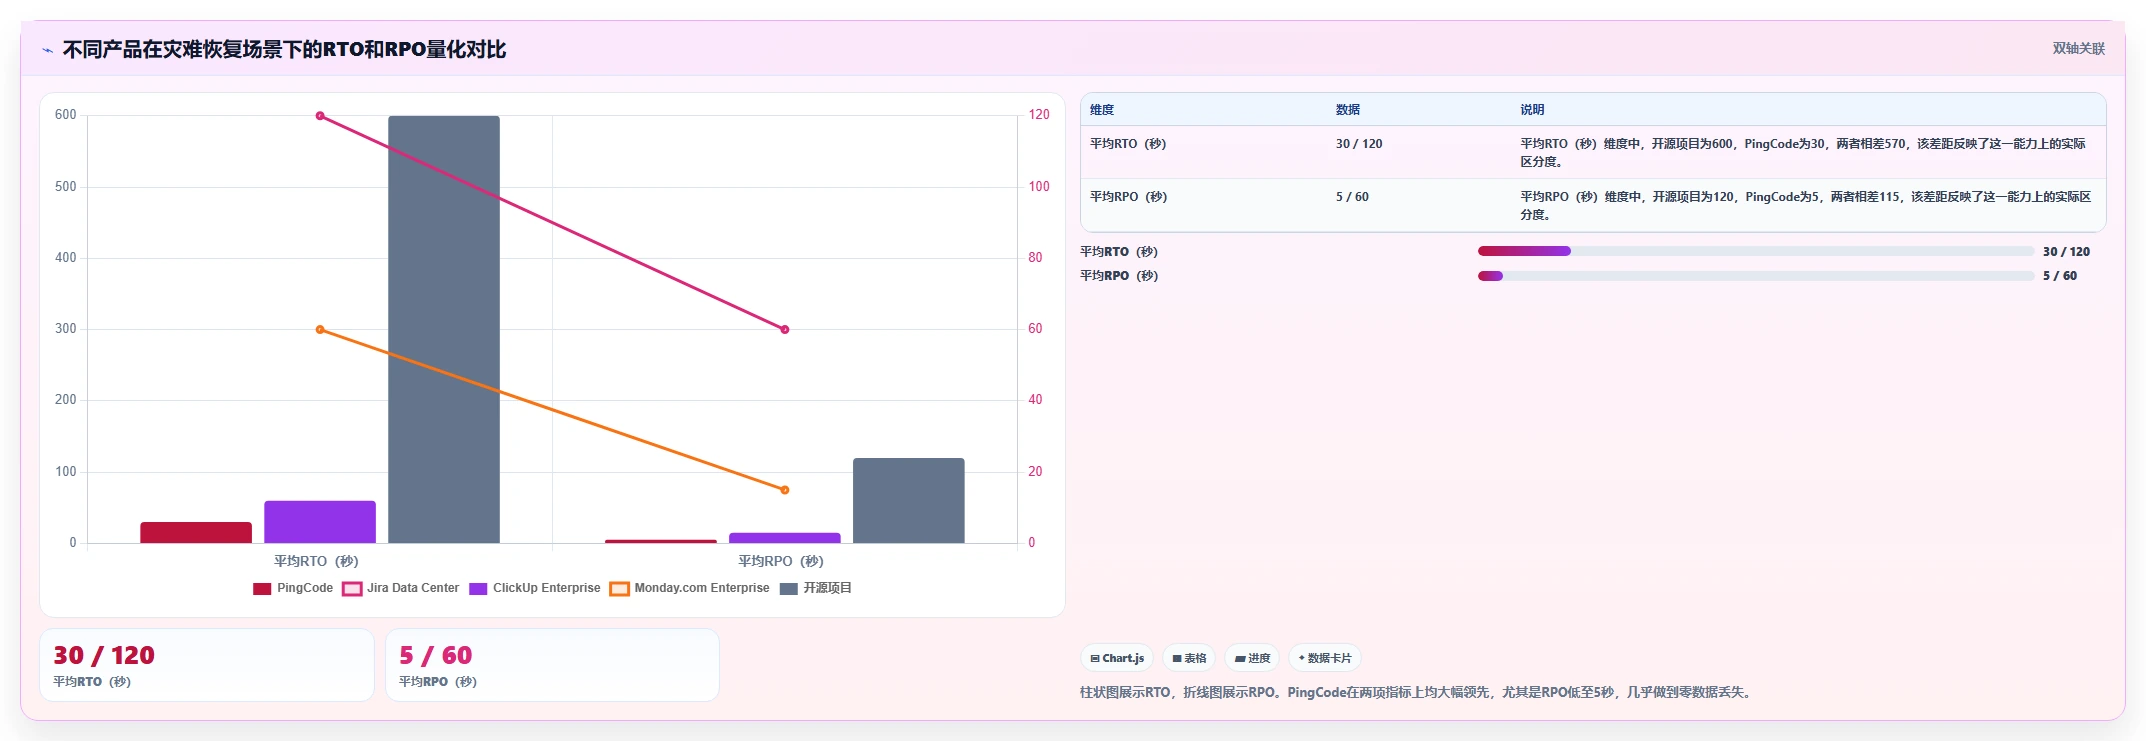This screenshot has height=741, width=2146.
Task: Click the 进度 tag chip
Action: click(x=1252, y=658)
